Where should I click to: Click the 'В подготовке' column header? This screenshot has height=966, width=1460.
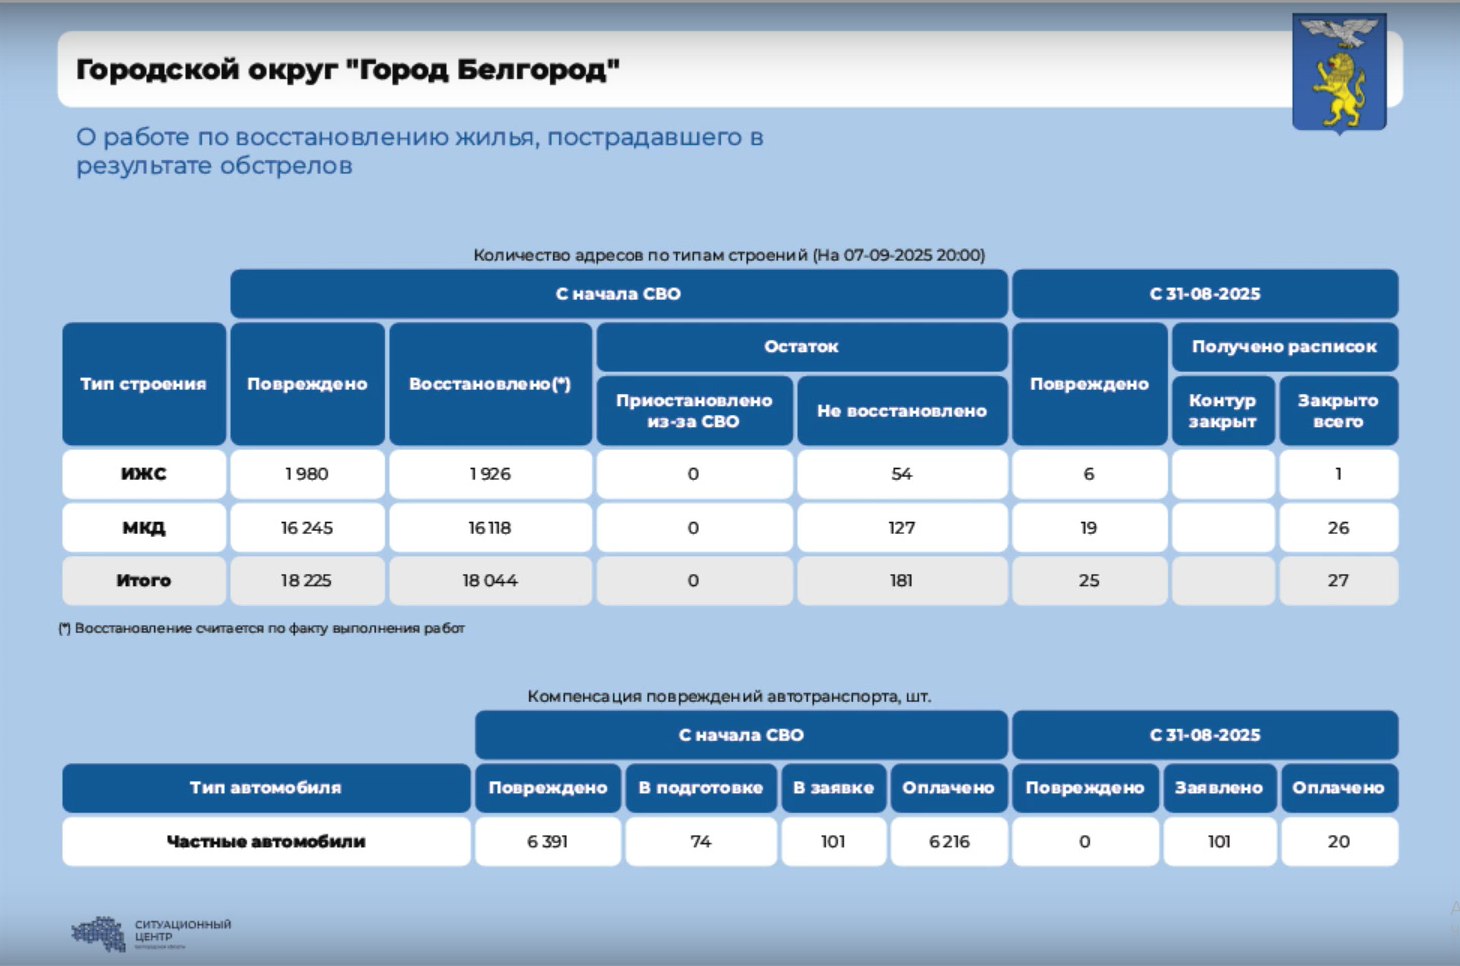click(x=701, y=788)
